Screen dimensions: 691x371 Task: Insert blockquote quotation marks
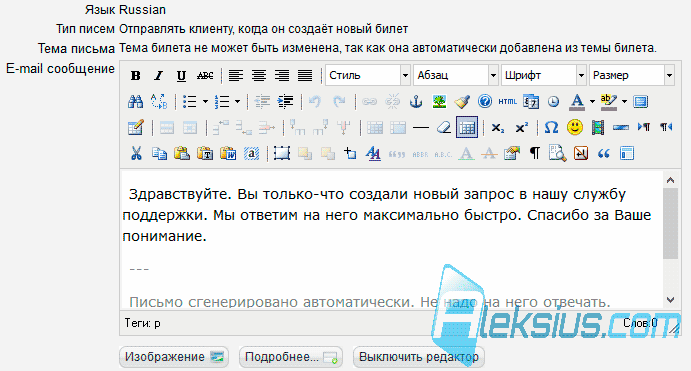604,154
